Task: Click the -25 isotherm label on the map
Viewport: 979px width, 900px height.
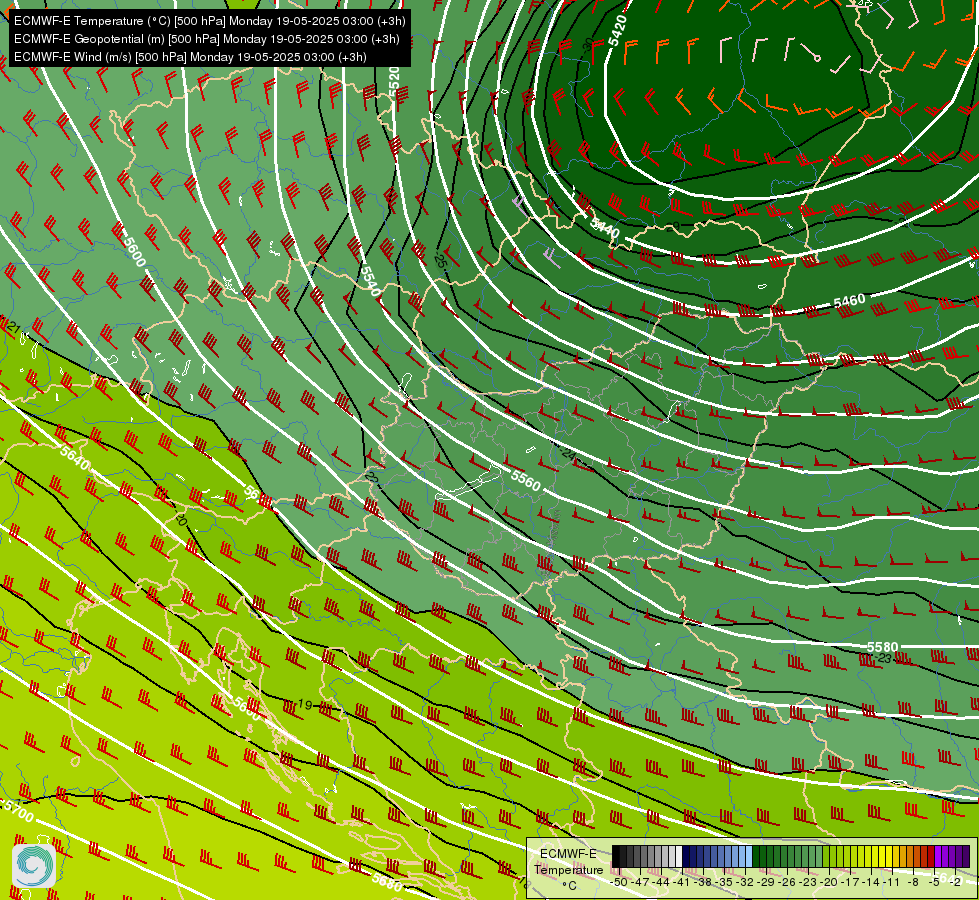Action: click(x=440, y=260)
